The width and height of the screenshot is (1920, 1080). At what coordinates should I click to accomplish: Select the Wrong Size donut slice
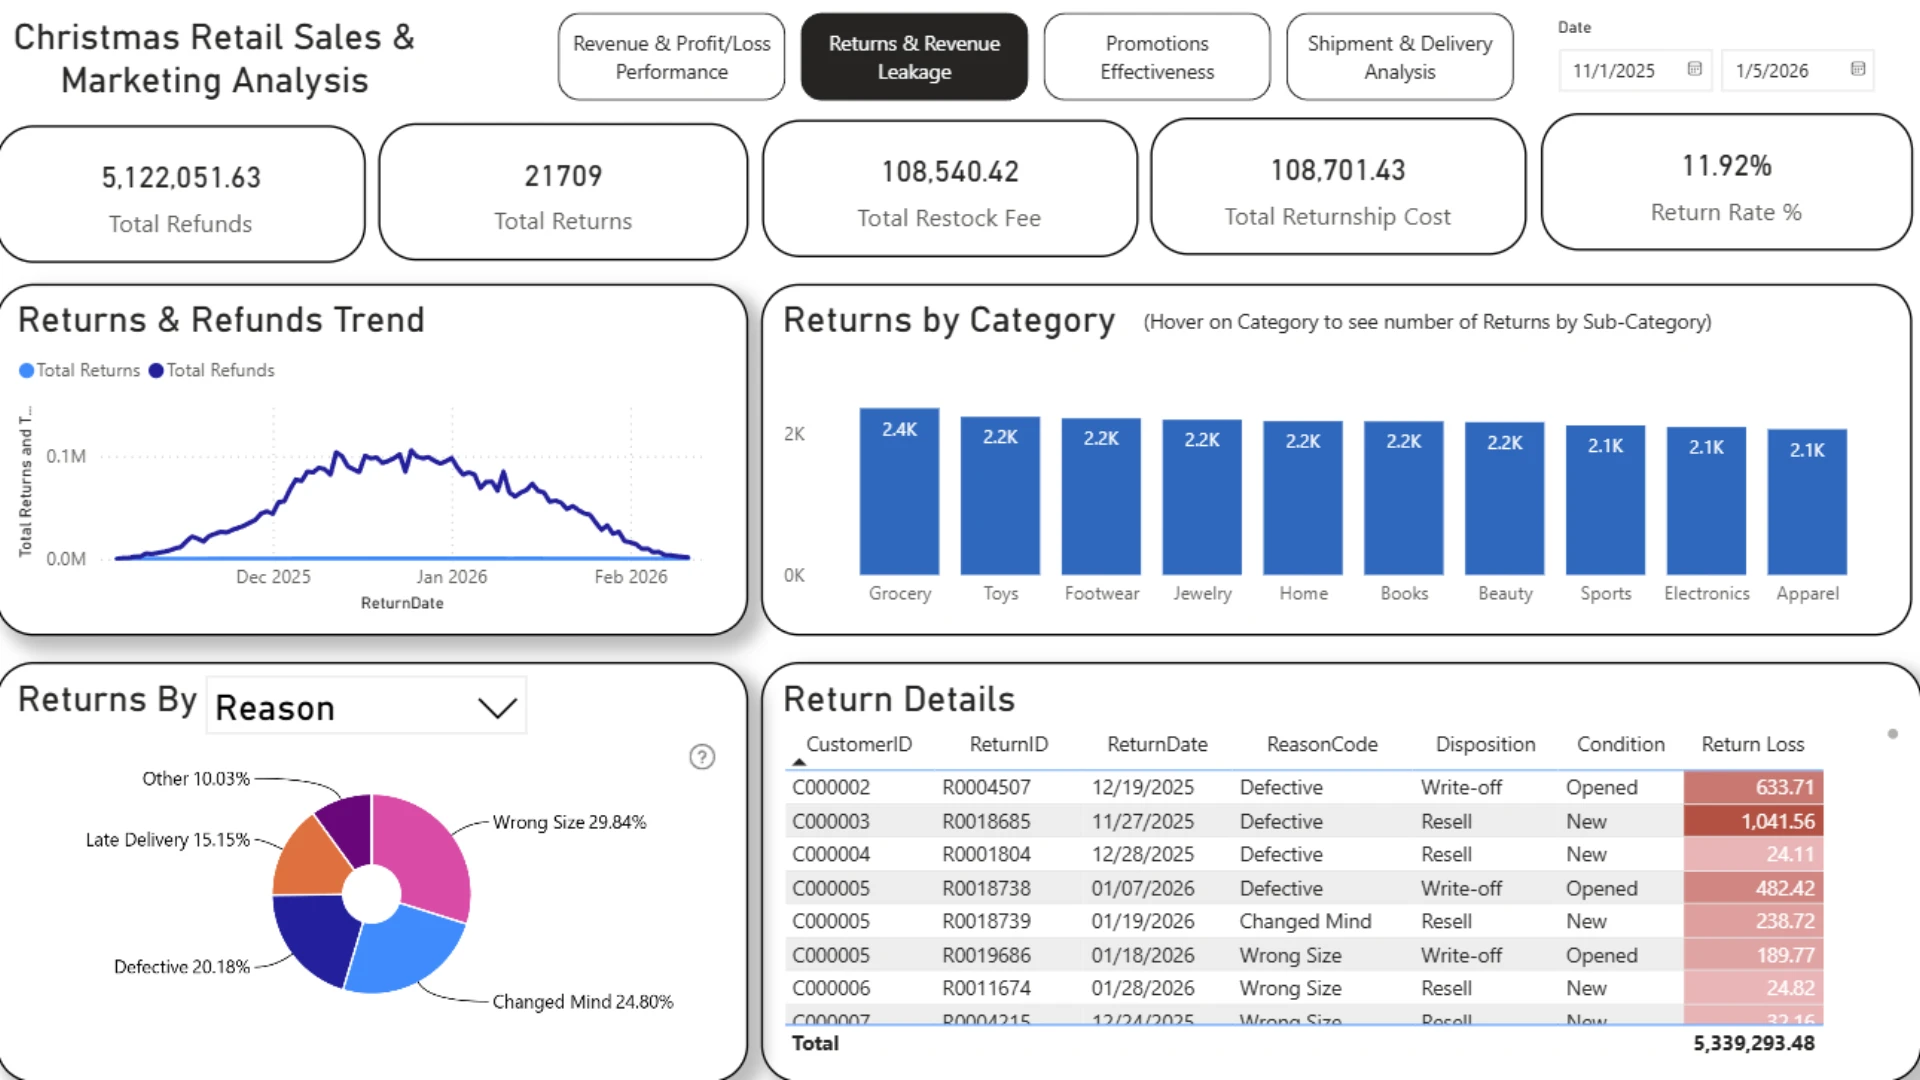click(425, 850)
